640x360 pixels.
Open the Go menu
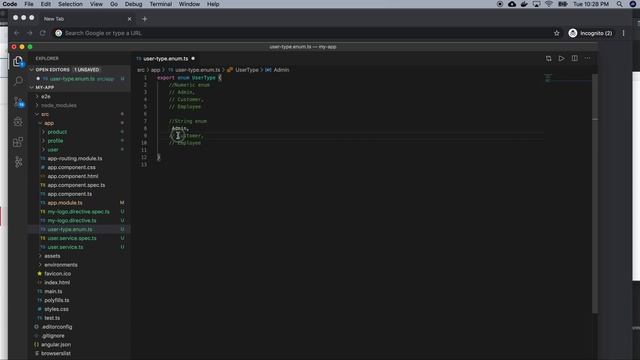pyautogui.click(x=114, y=4)
